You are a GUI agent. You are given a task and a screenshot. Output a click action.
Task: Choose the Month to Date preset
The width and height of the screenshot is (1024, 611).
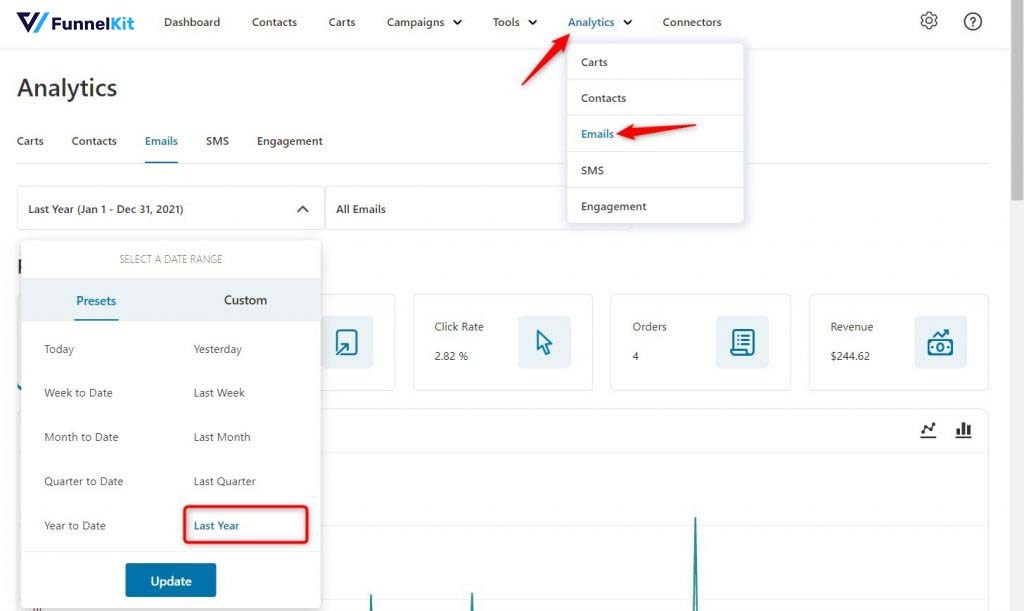(x=82, y=437)
